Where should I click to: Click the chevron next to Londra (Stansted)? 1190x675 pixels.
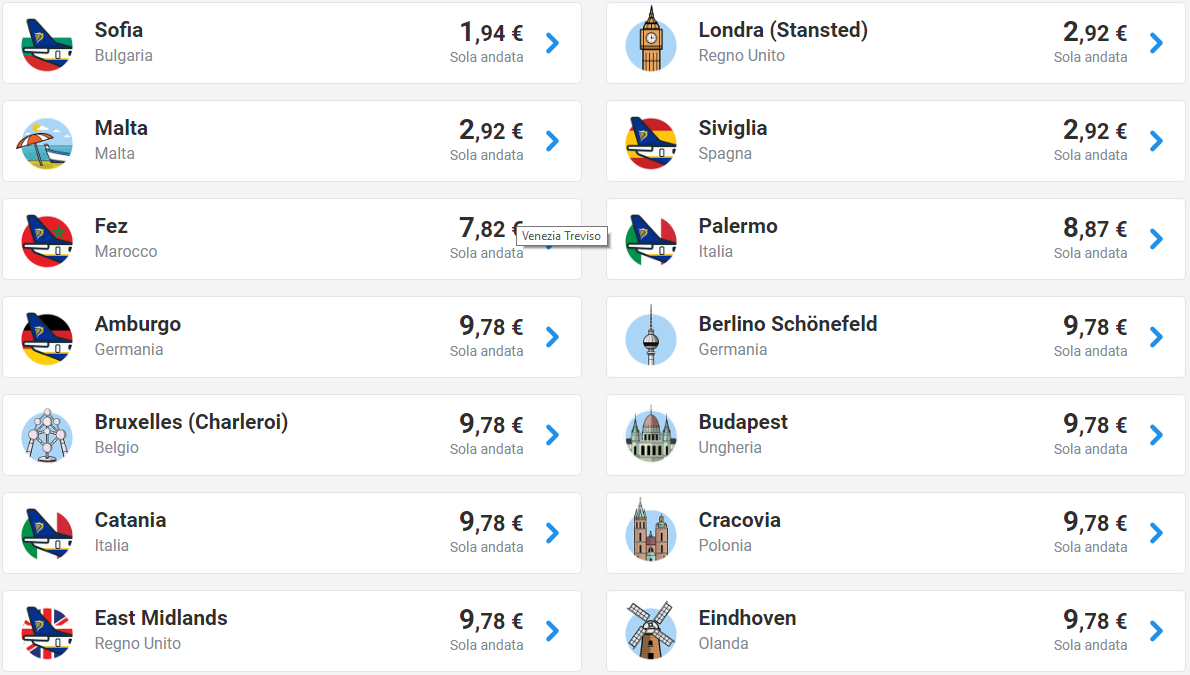(1156, 43)
